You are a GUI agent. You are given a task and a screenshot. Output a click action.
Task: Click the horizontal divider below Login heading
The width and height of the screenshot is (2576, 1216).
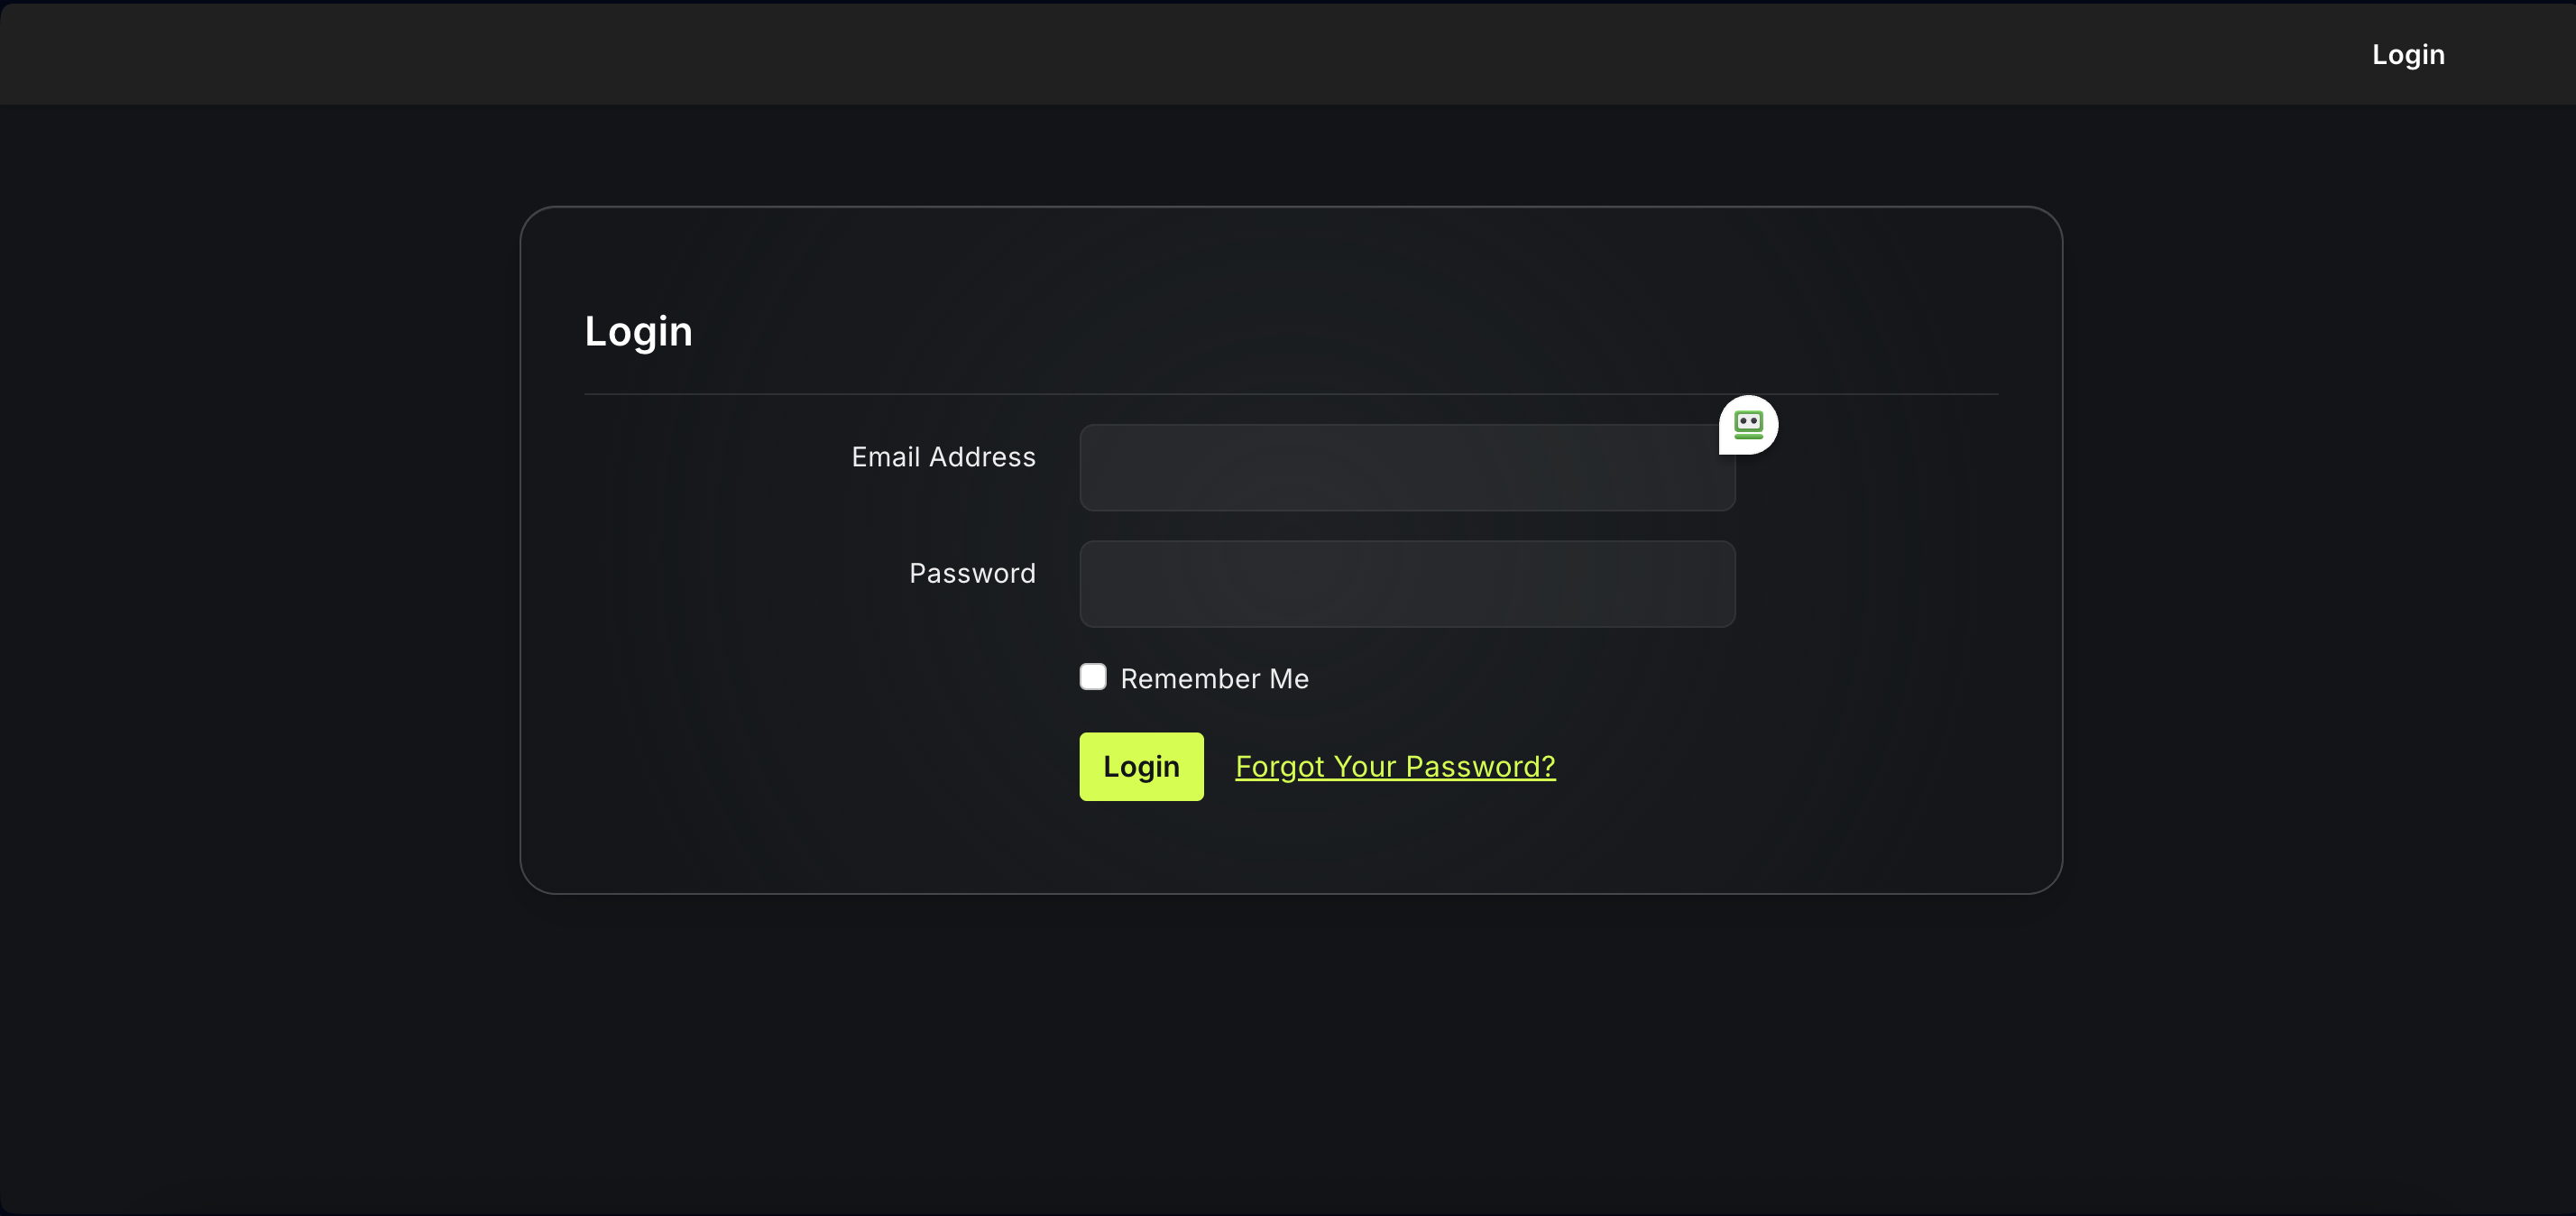[x=1200, y=394]
